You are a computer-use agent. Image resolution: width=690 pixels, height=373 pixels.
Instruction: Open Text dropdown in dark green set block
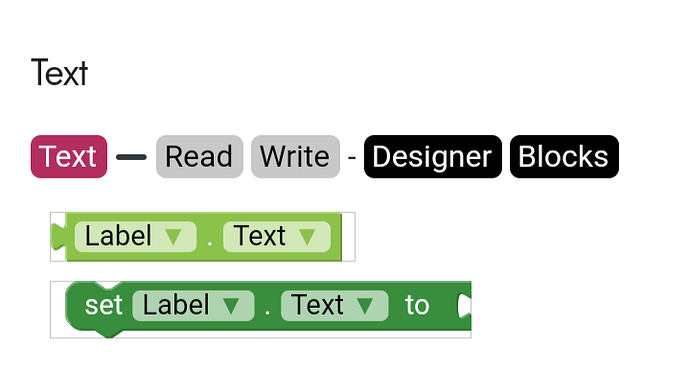[x=334, y=305]
